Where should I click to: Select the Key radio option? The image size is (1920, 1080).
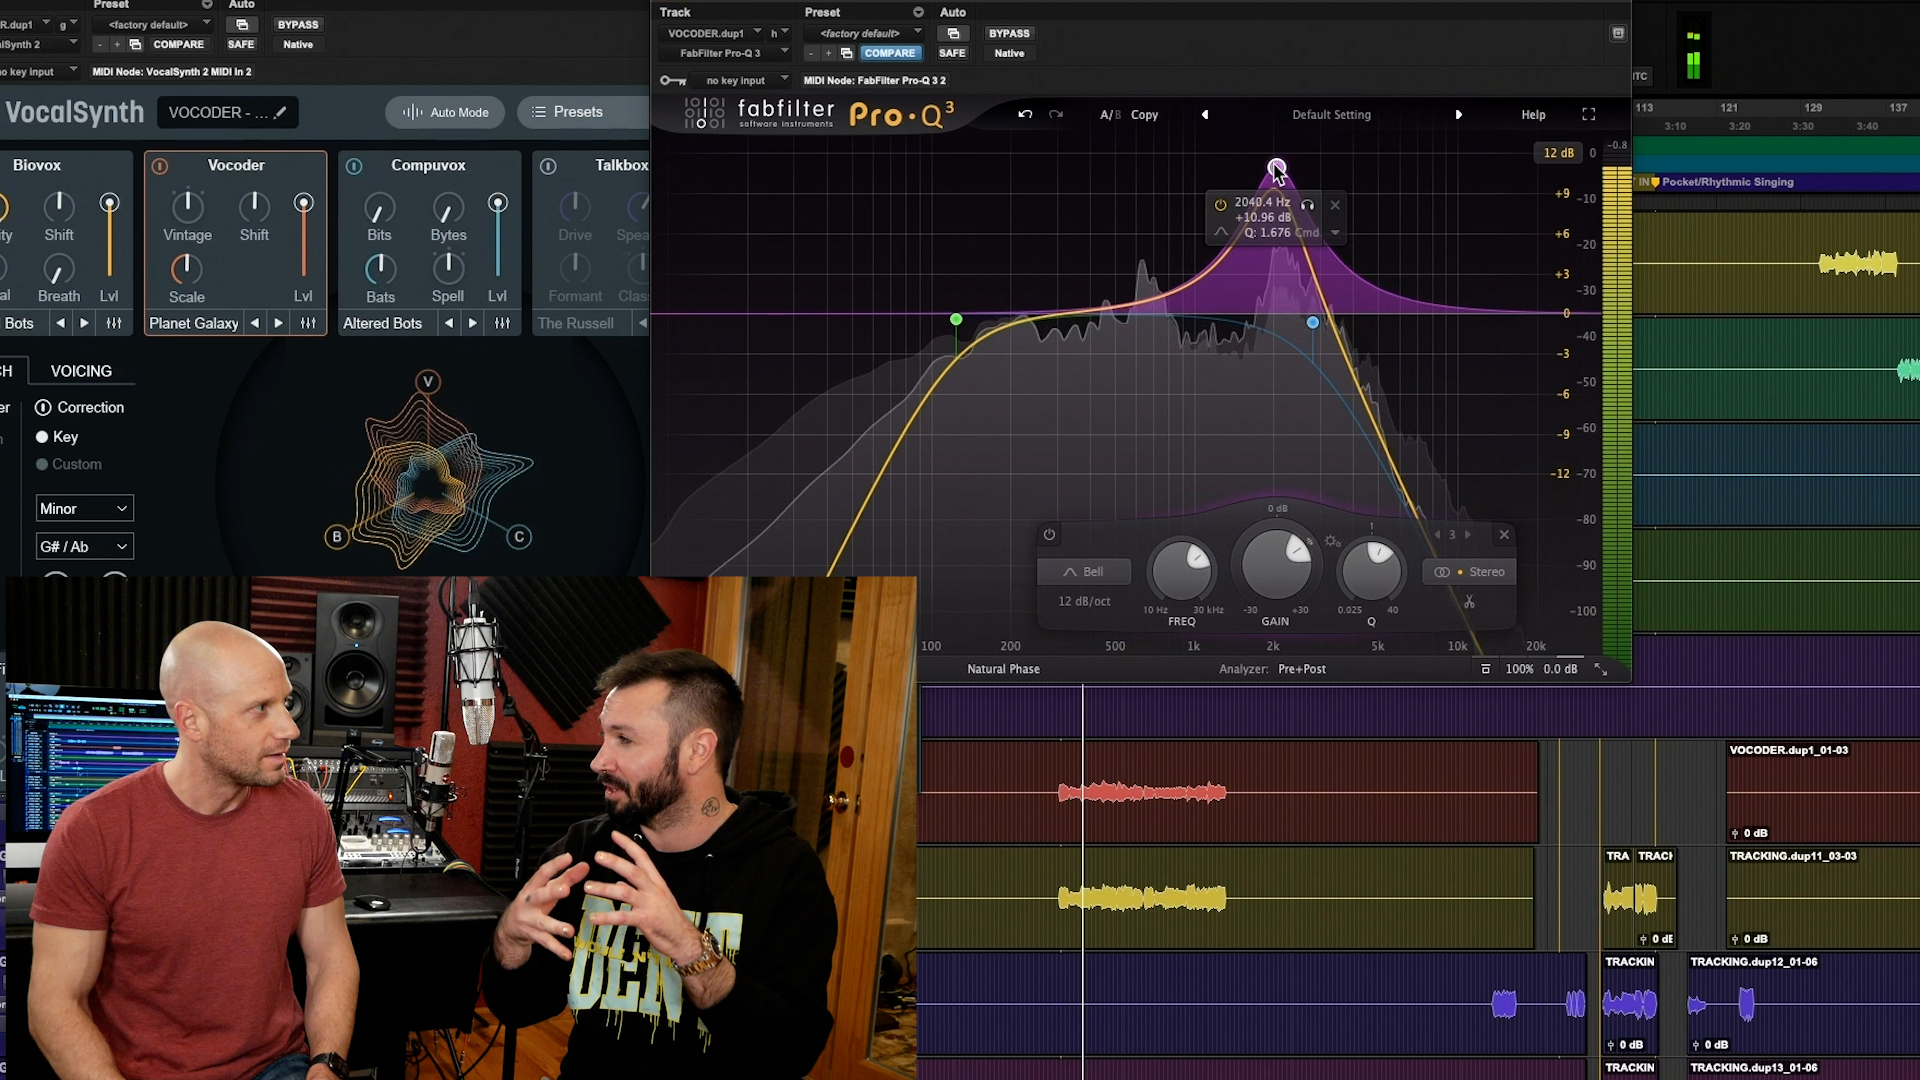pos(42,437)
